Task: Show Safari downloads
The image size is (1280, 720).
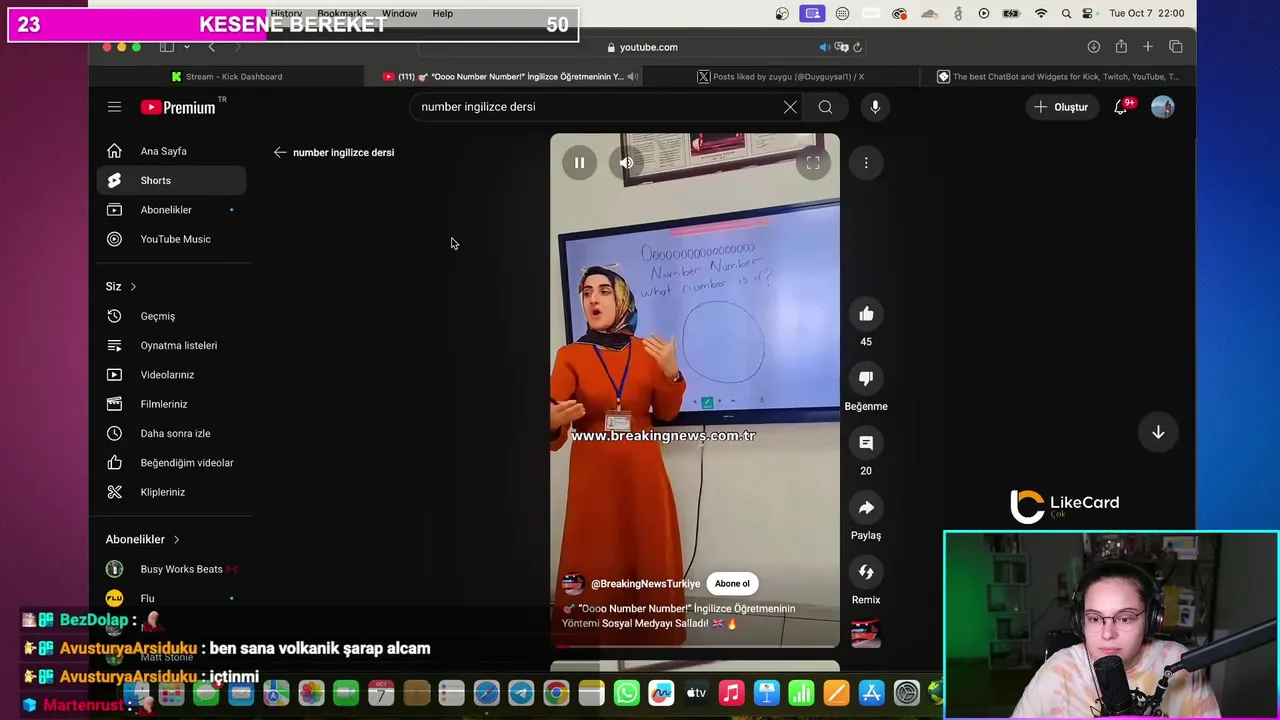Action: pyautogui.click(x=1094, y=47)
